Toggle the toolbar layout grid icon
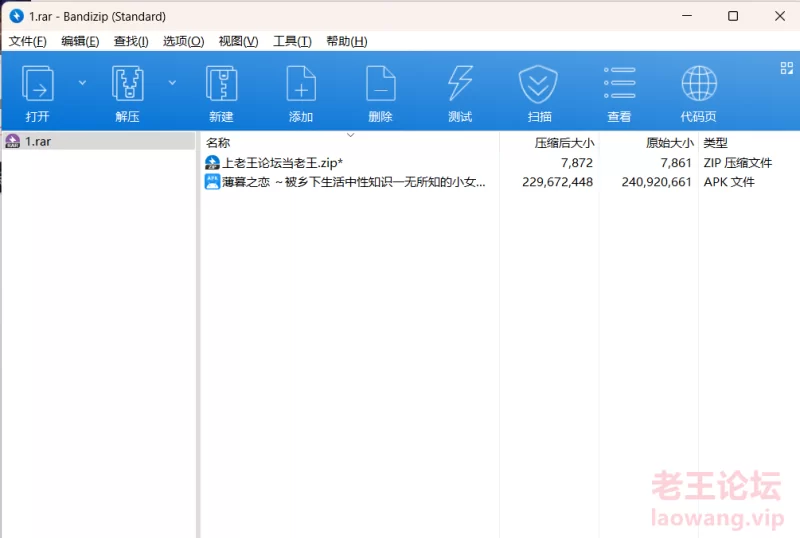The height and width of the screenshot is (538, 800). click(x=786, y=68)
